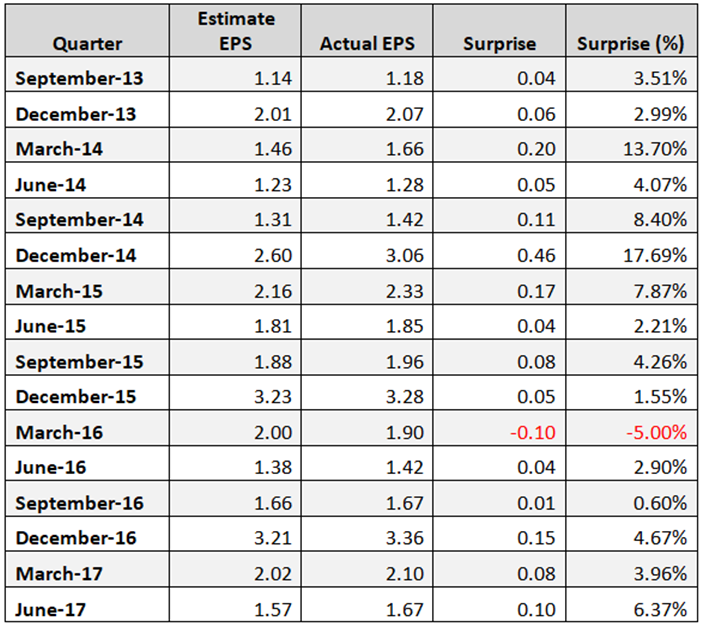Select the March-17 quarter cell
This screenshot has width=703, height=626.
tap(87, 569)
